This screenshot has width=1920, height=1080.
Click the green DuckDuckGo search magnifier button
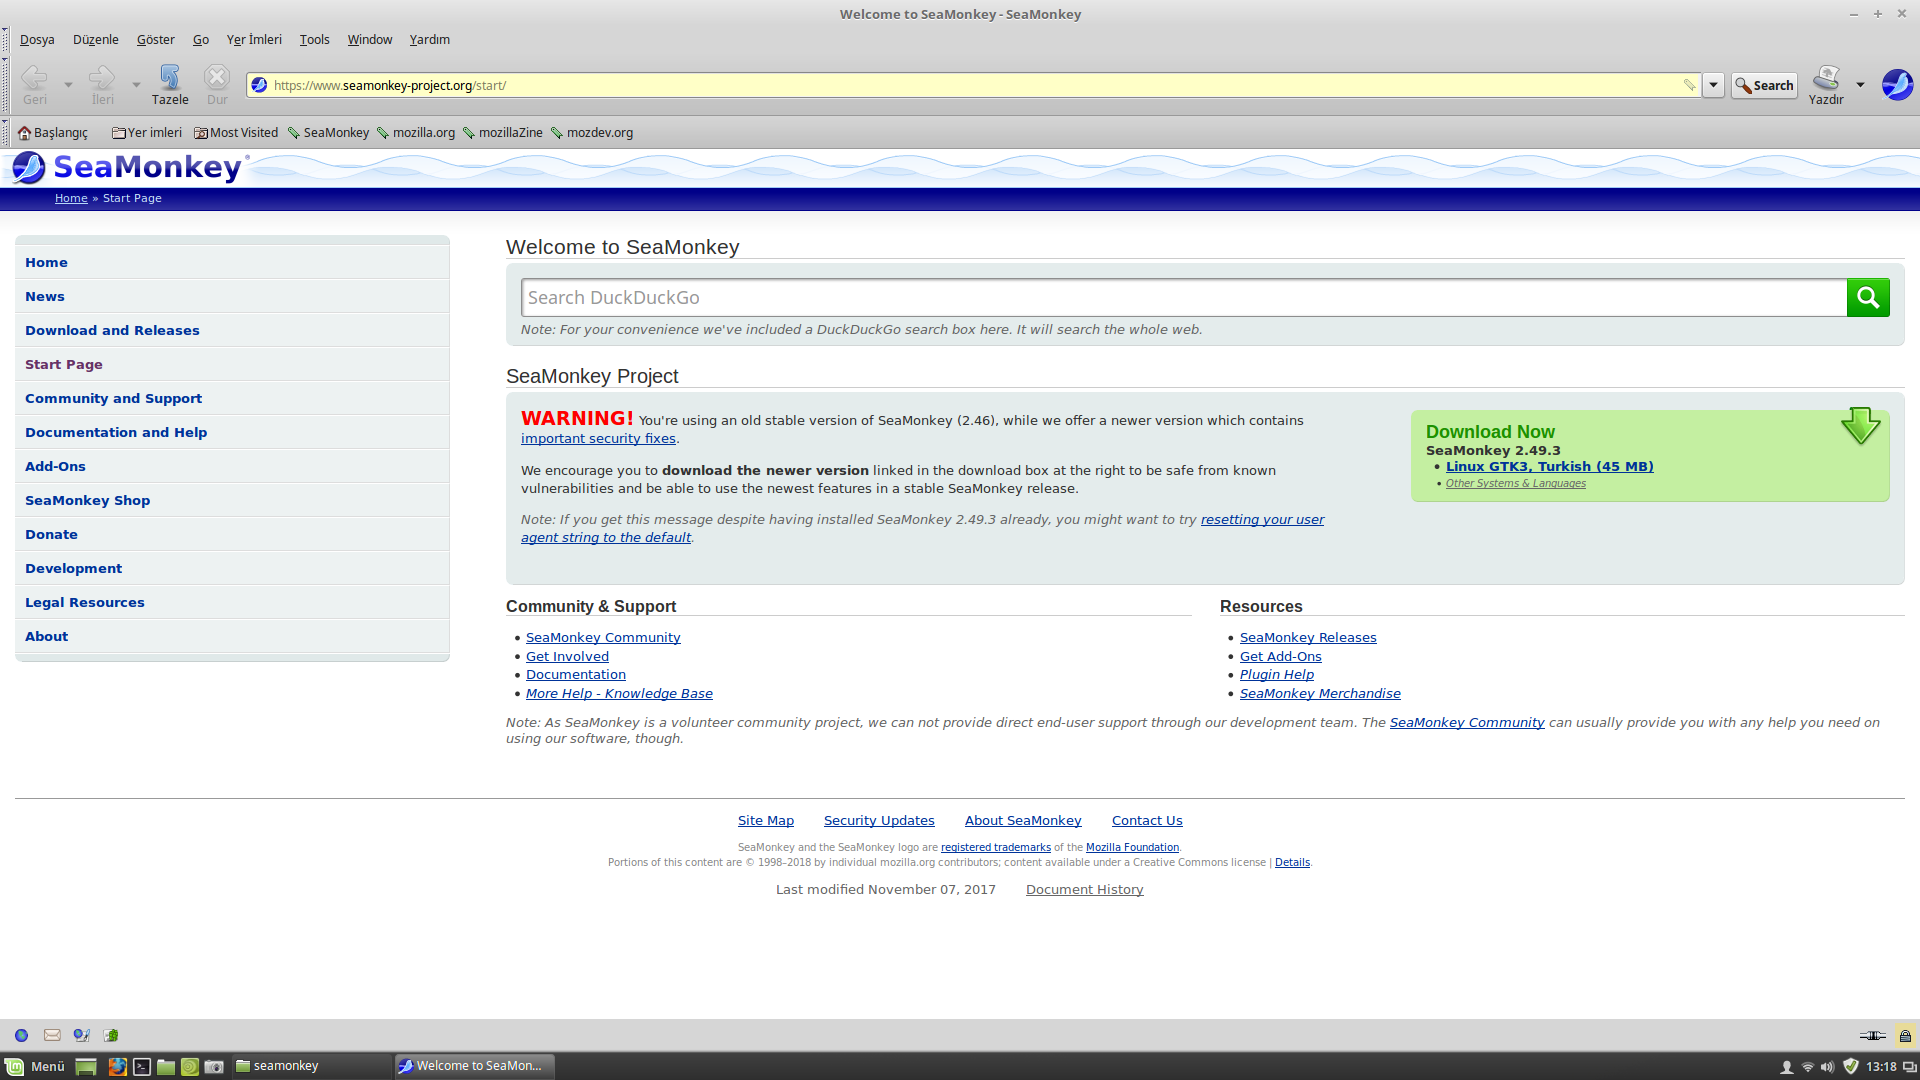[1867, 297]
